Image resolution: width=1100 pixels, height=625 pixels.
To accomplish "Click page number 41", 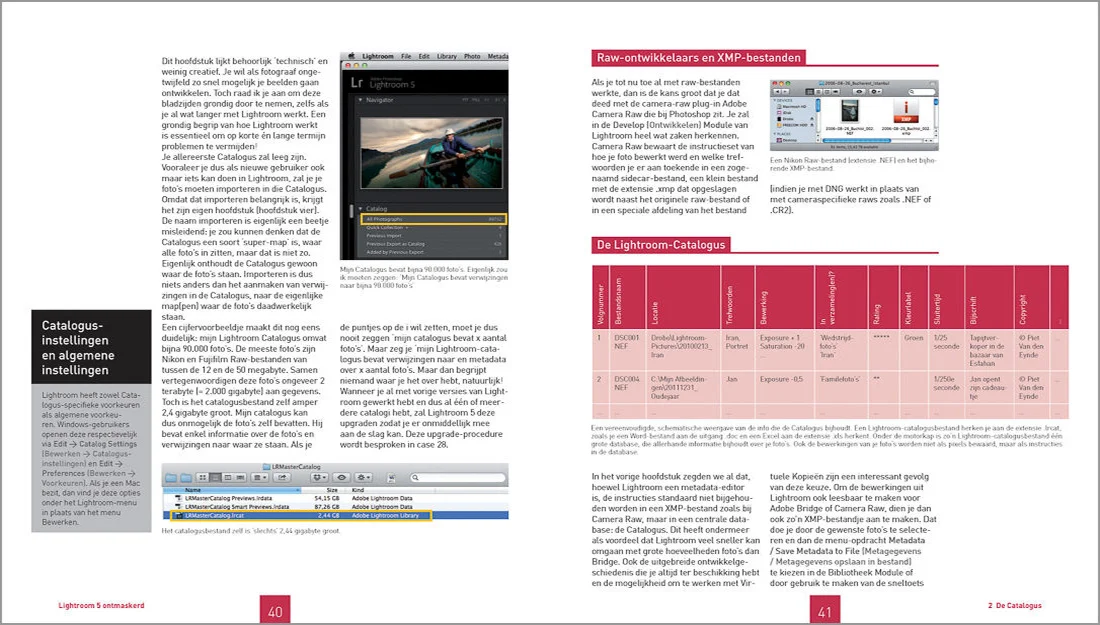I will pos(824,611).
